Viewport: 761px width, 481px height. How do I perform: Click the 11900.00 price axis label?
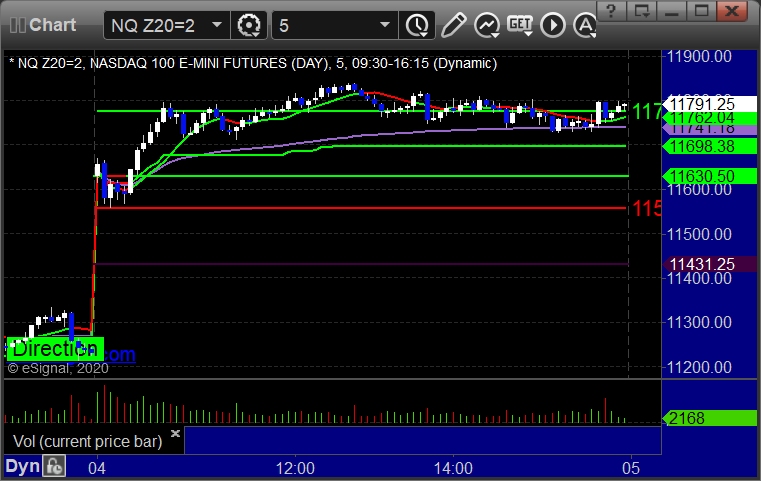(x=699, y=56)
